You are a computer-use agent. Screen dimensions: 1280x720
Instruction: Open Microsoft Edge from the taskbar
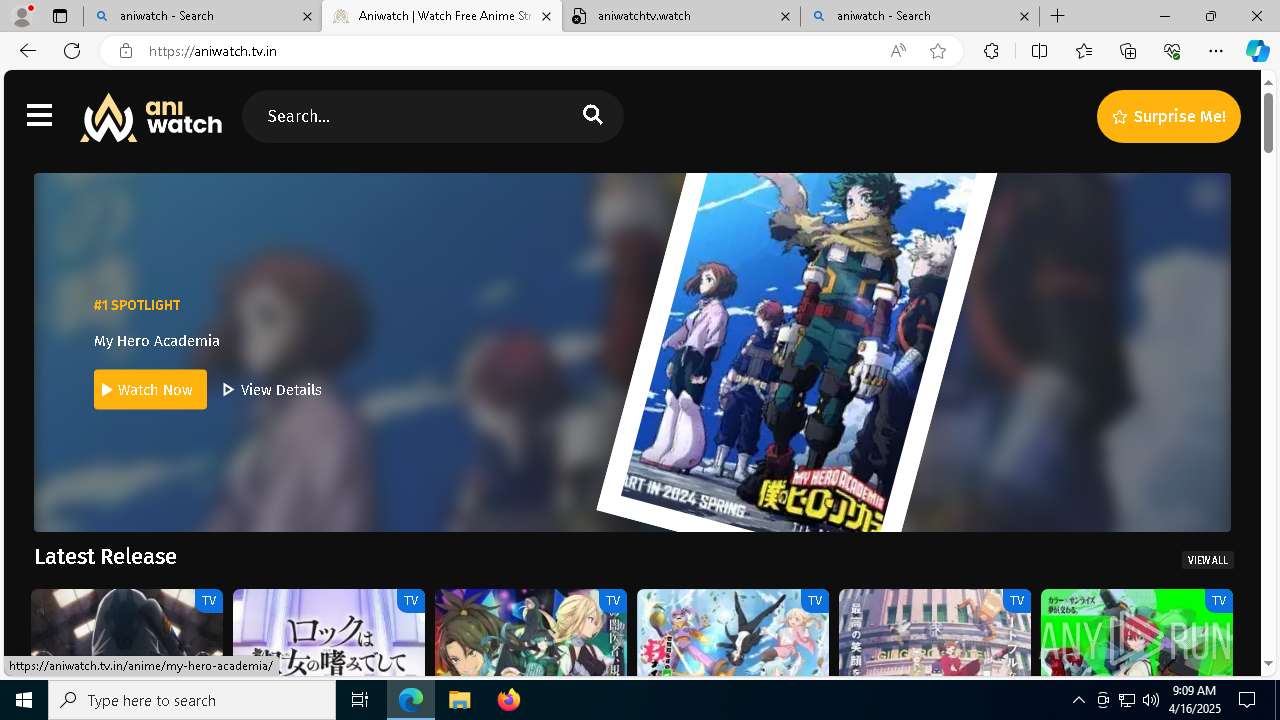411,700
